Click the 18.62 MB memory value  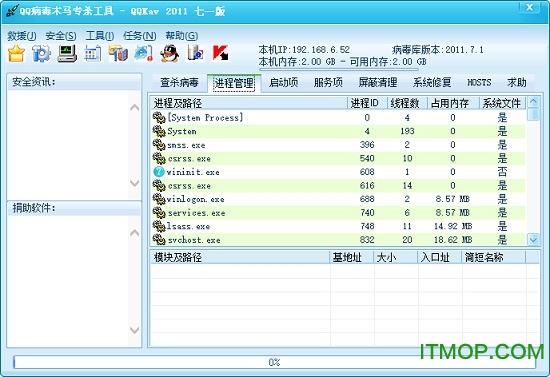tap(453, 240)
